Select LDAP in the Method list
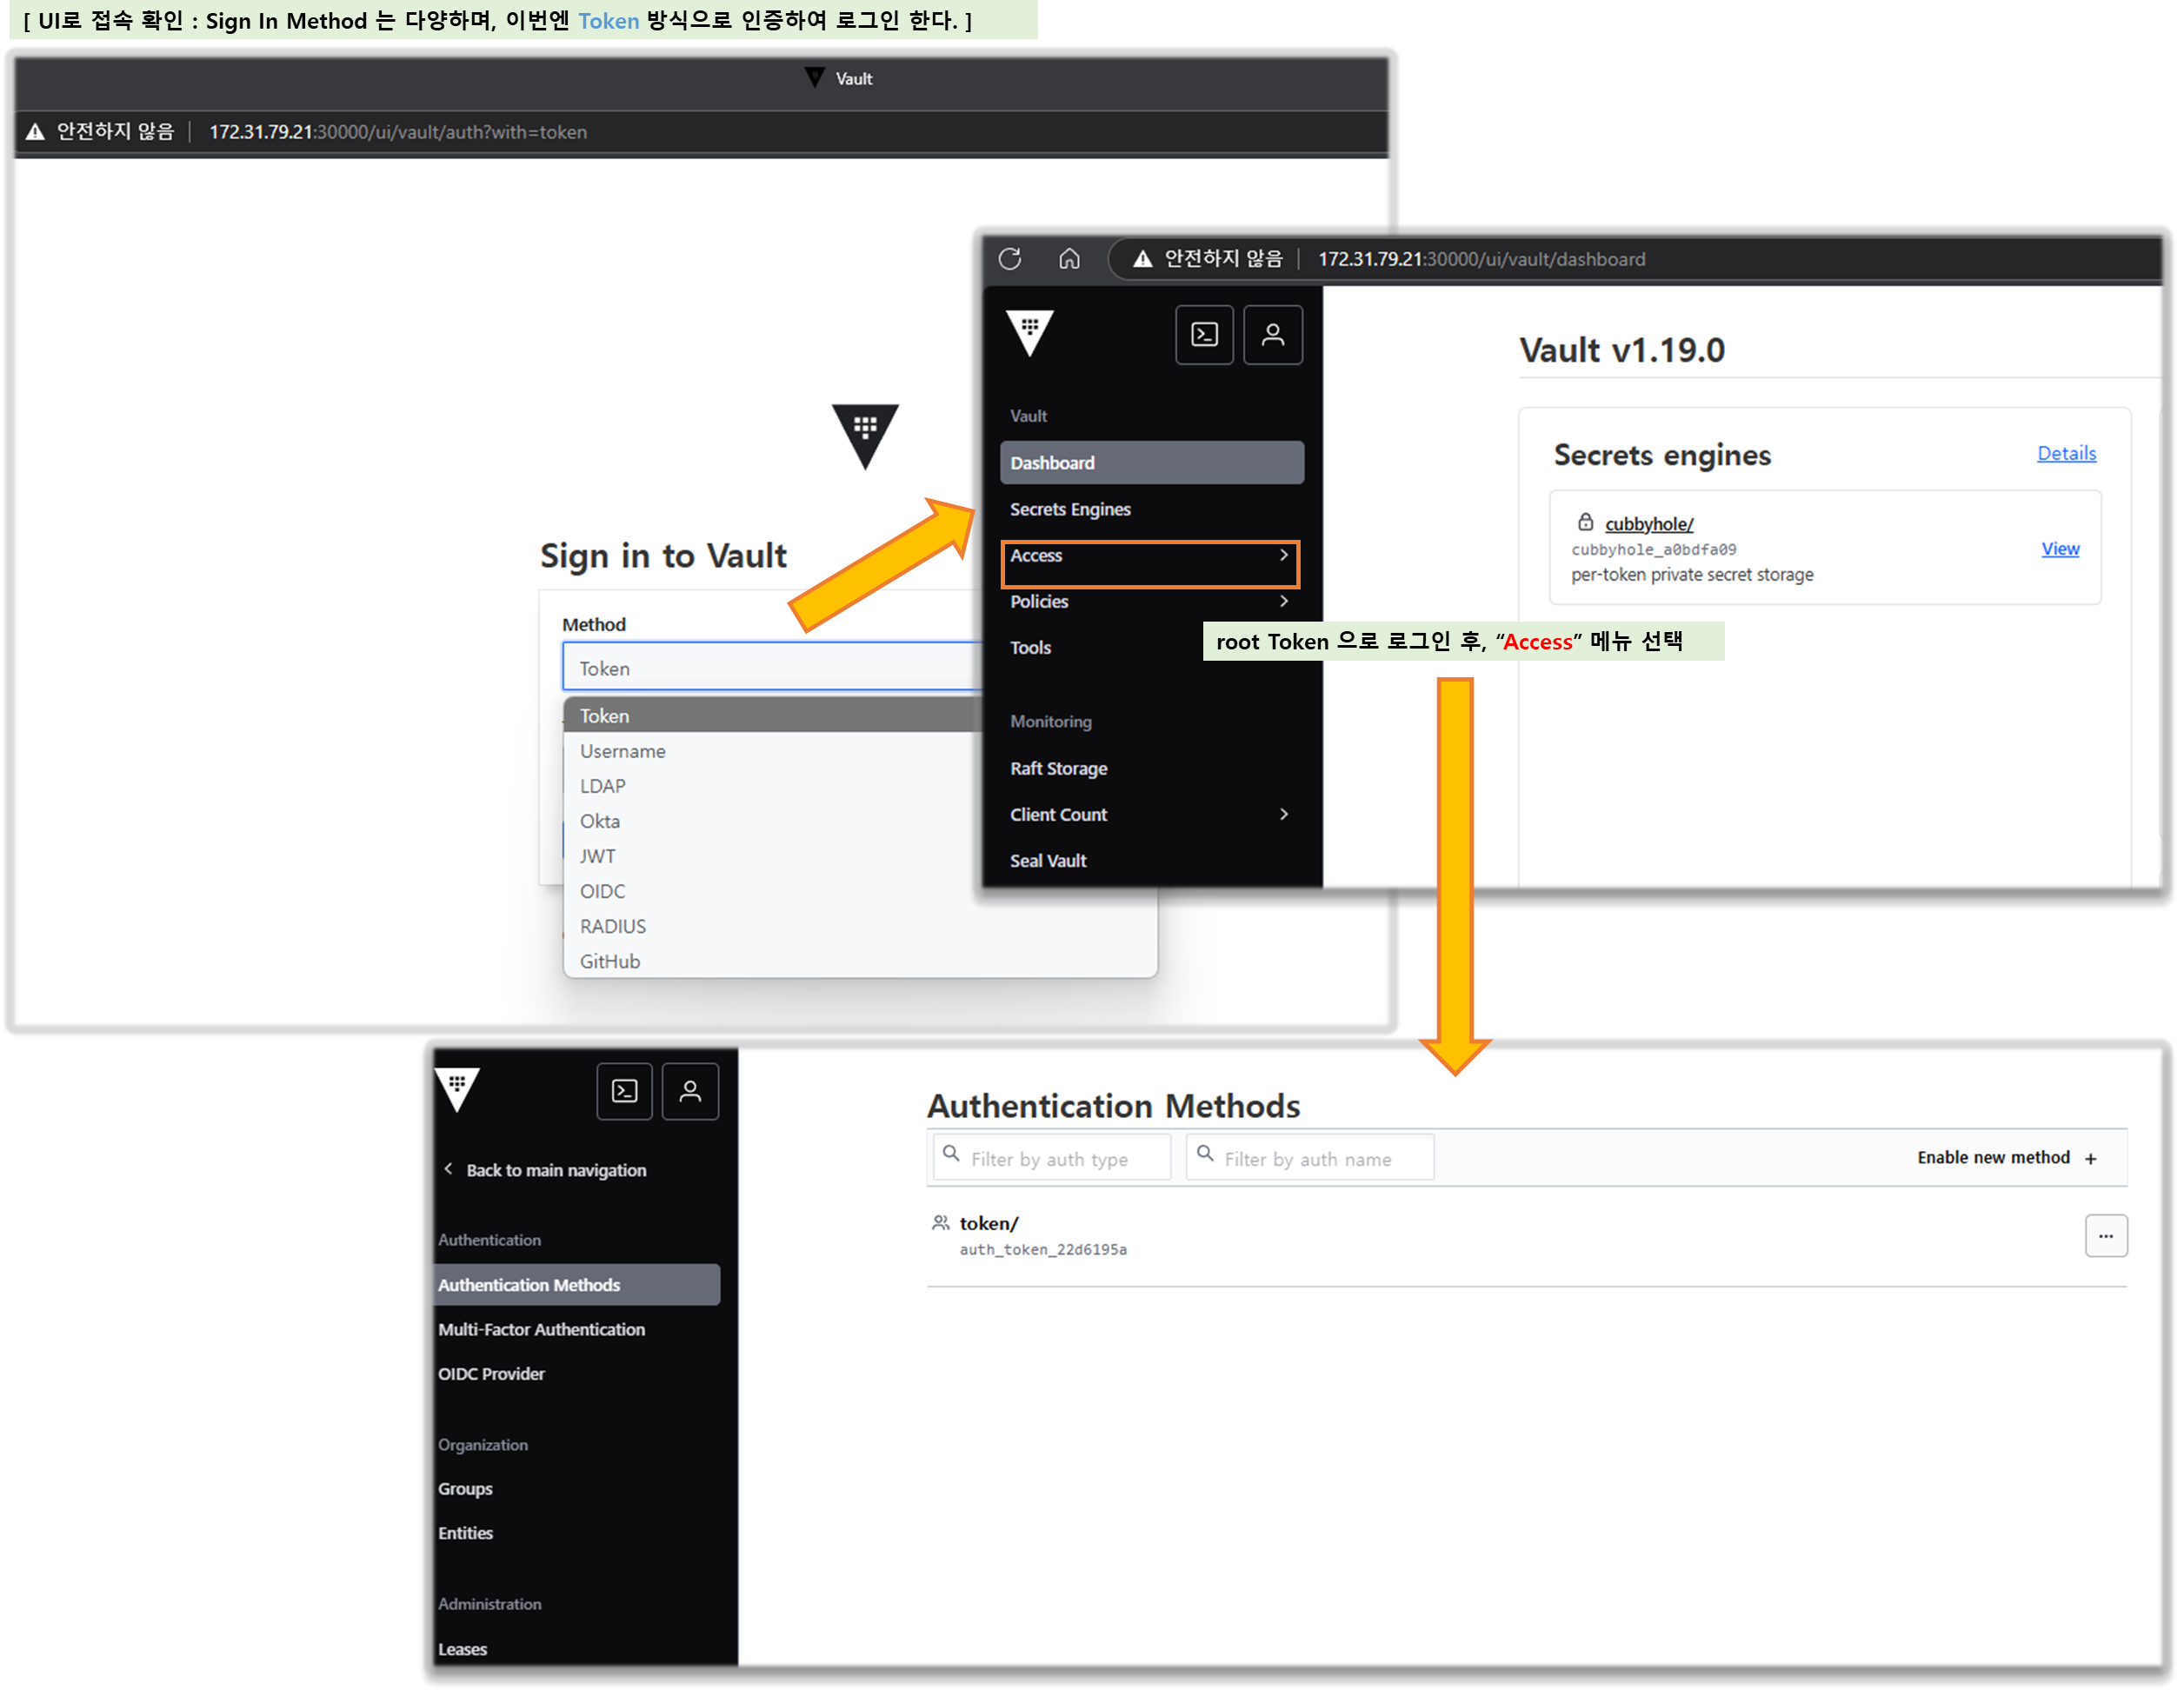 pos(603,786)
